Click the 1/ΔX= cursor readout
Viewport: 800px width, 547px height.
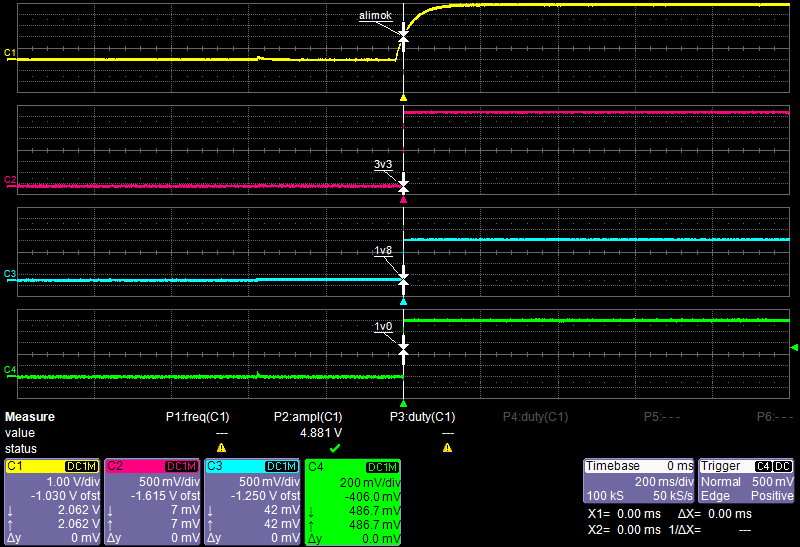(710, 530)
